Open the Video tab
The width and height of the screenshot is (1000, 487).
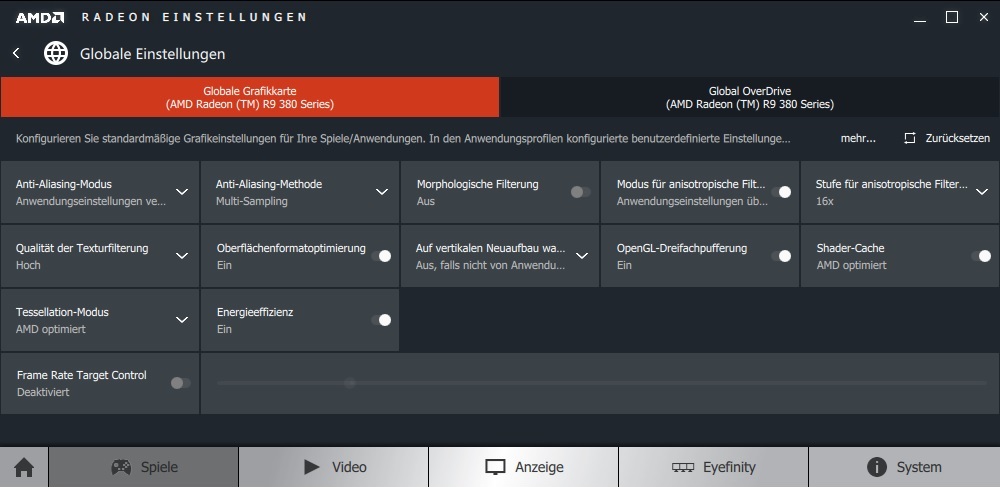334,467
